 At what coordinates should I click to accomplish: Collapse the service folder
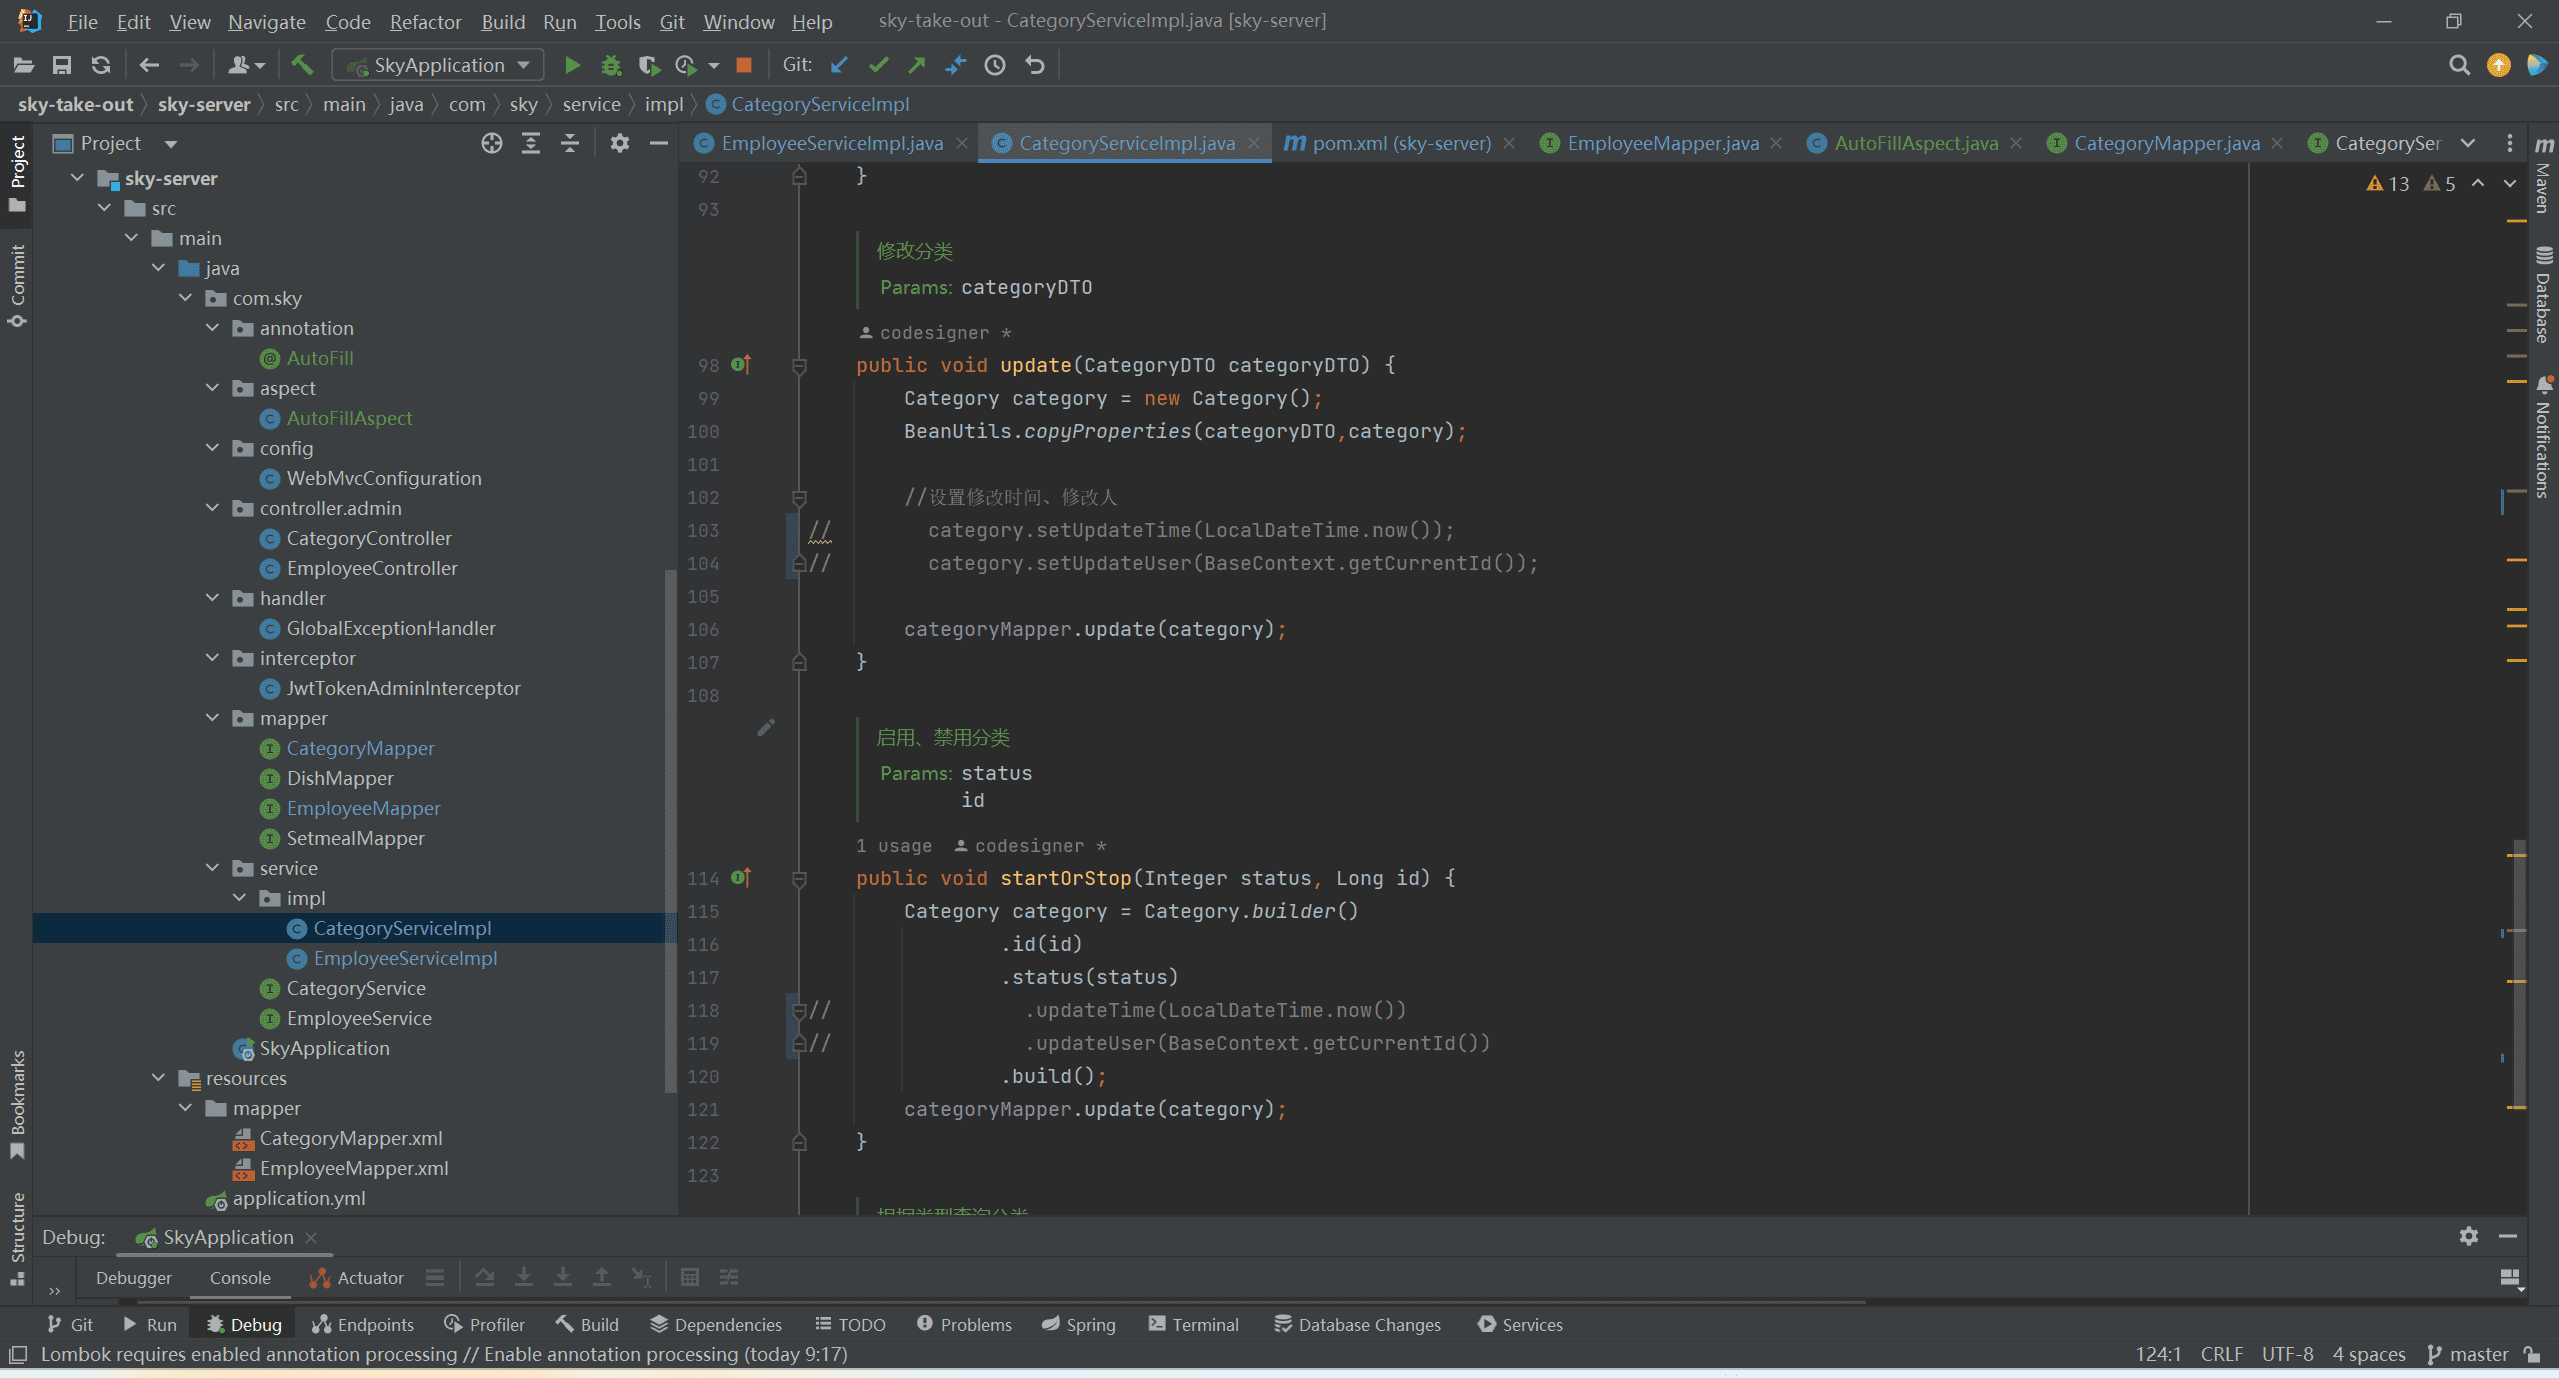(x=212, y=868)
